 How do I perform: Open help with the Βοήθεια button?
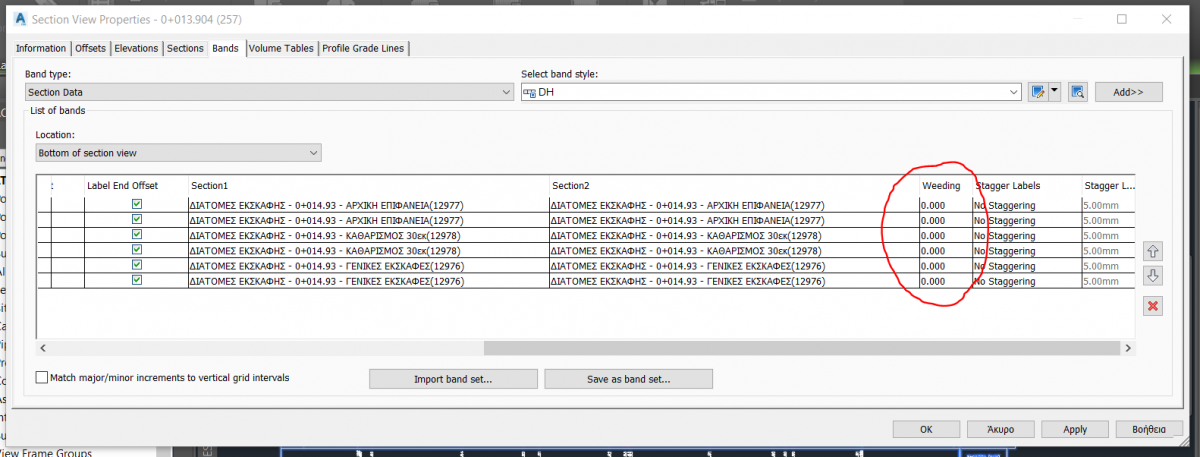click(1150, 429)
